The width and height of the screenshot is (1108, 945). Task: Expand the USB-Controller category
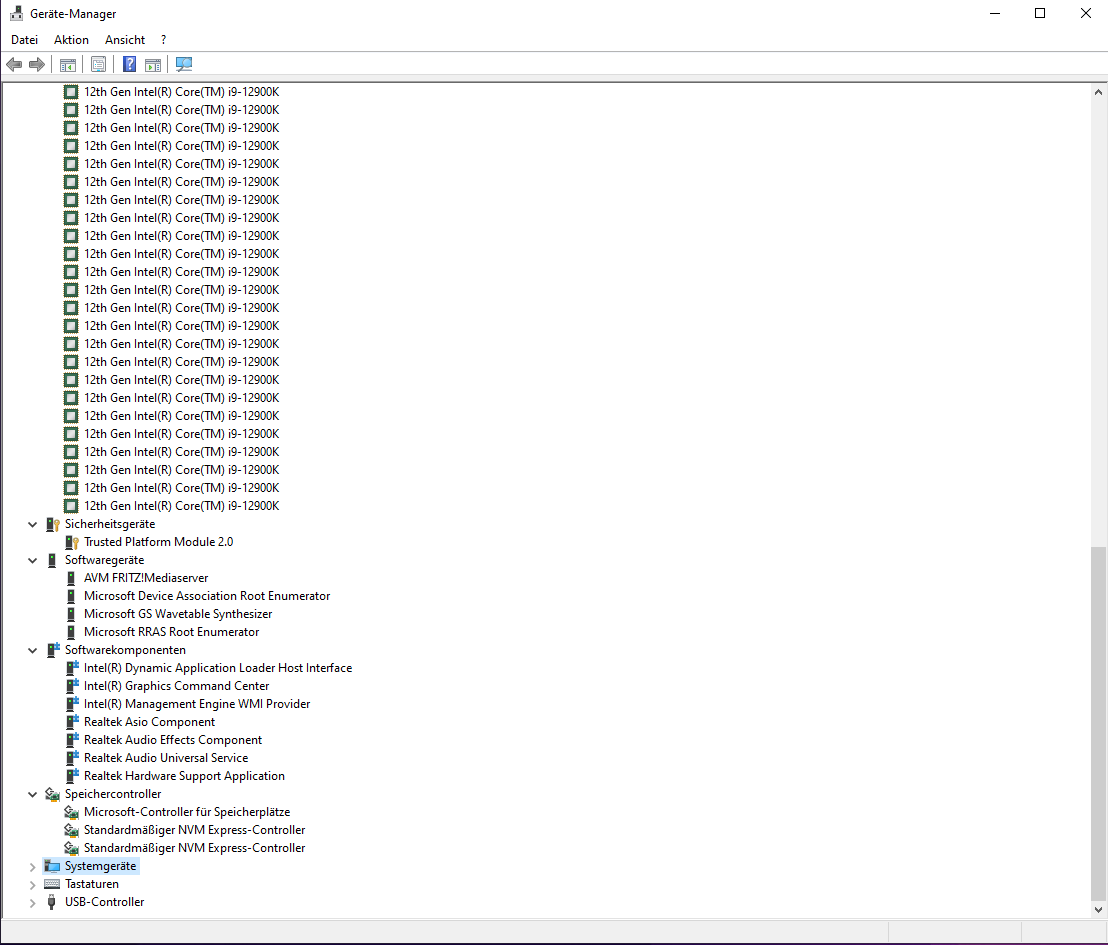33,903
